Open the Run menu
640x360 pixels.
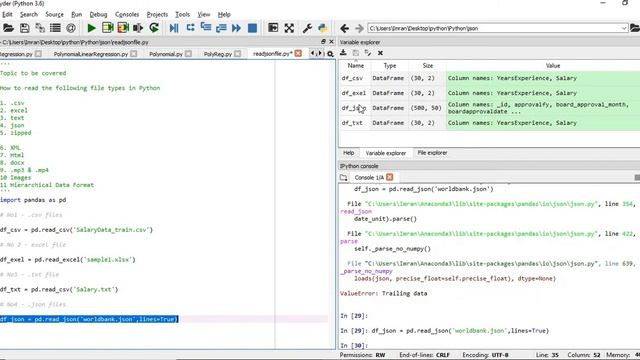(76, 14)
